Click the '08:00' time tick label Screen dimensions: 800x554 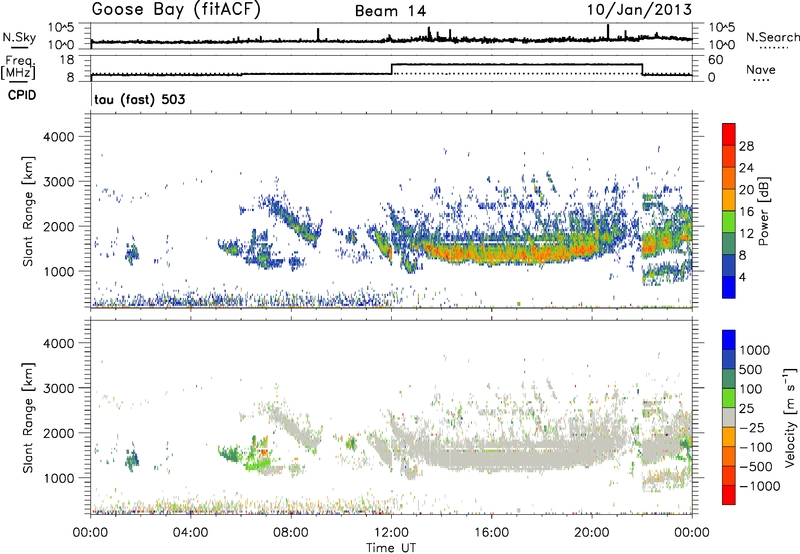click(290, 533)
